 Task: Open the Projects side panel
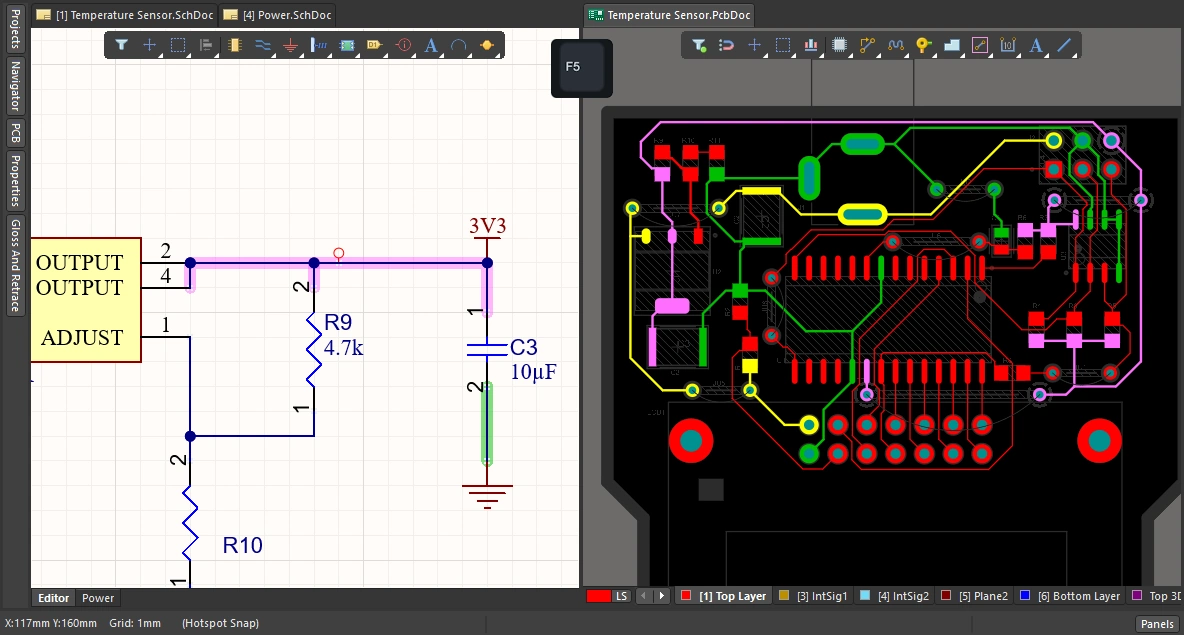tap(15, 28)
